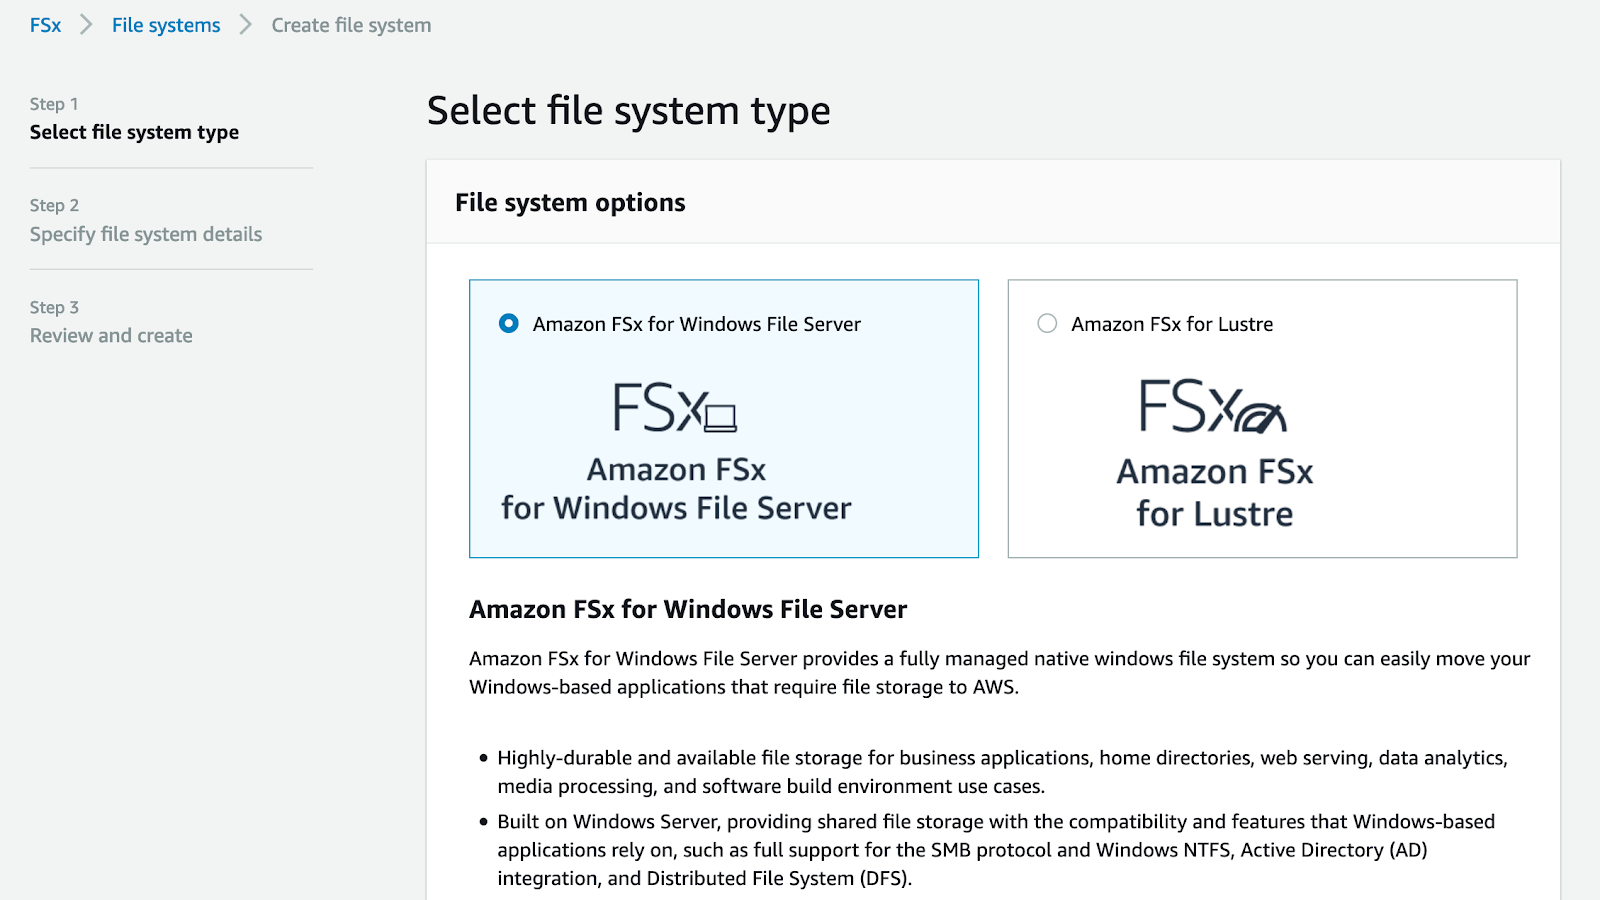
Task: Click the large 'for Lustre' card caption
Action: (1214, 514)
